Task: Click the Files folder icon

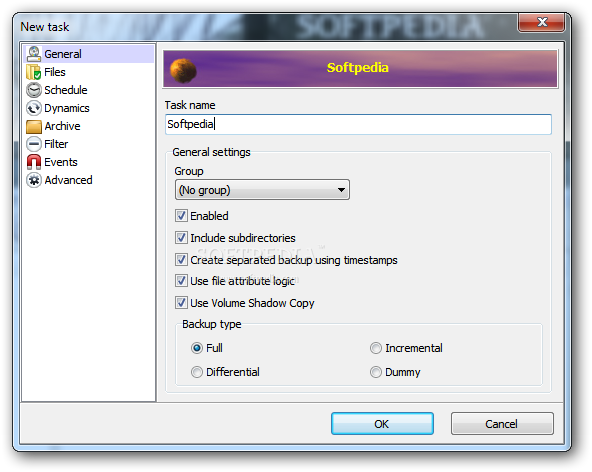Action: click(x=34, y=72)
